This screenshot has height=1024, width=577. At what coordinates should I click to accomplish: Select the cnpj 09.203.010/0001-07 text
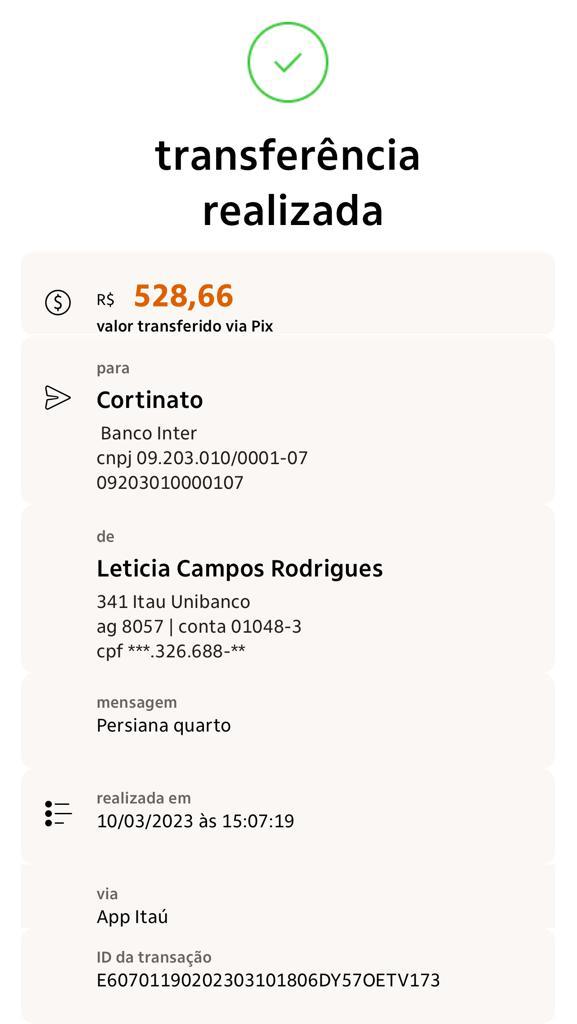(x=202, y=458)
